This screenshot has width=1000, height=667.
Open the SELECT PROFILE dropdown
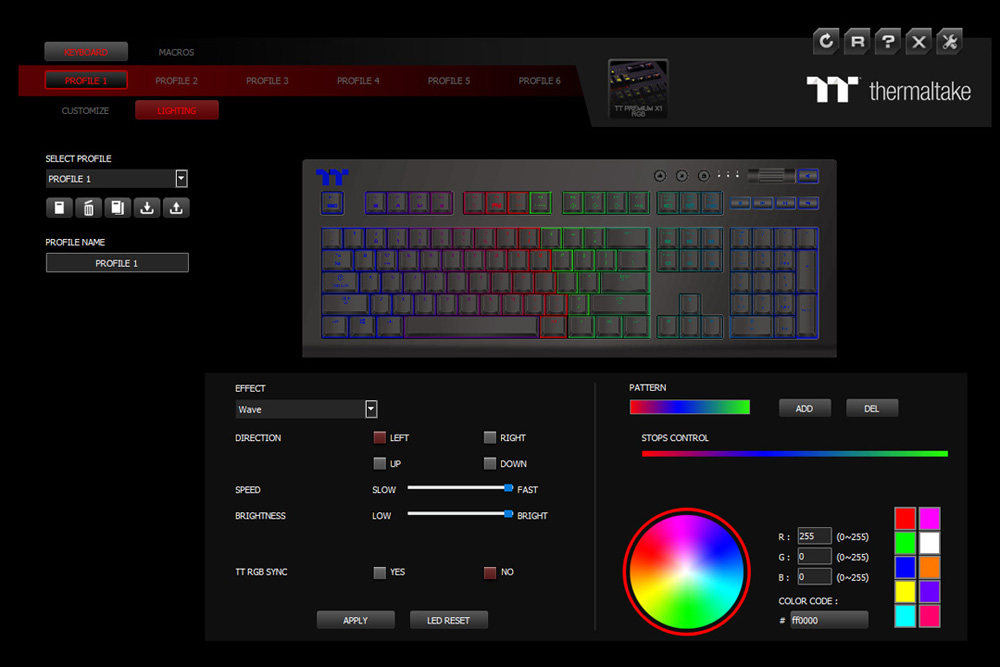point(181,178)
